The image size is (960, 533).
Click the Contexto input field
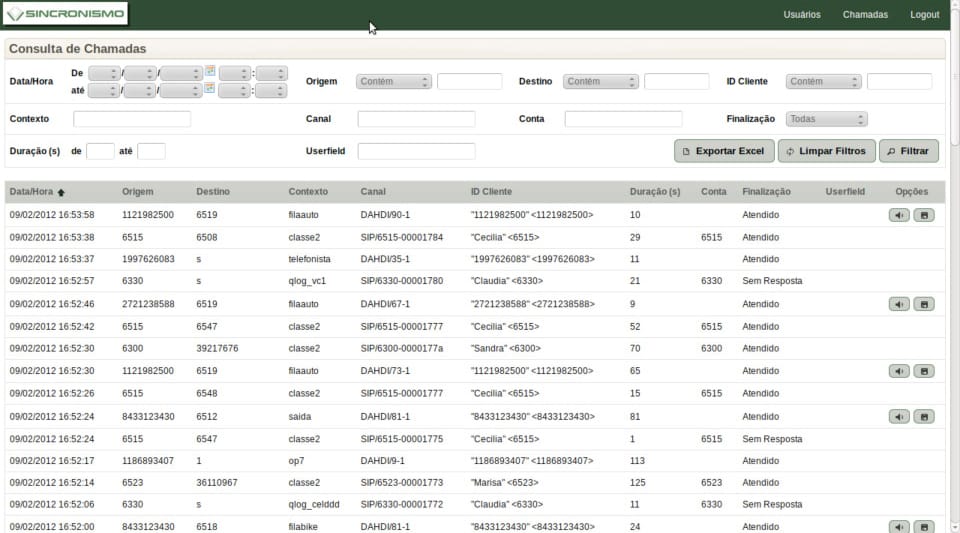(132, 119)
